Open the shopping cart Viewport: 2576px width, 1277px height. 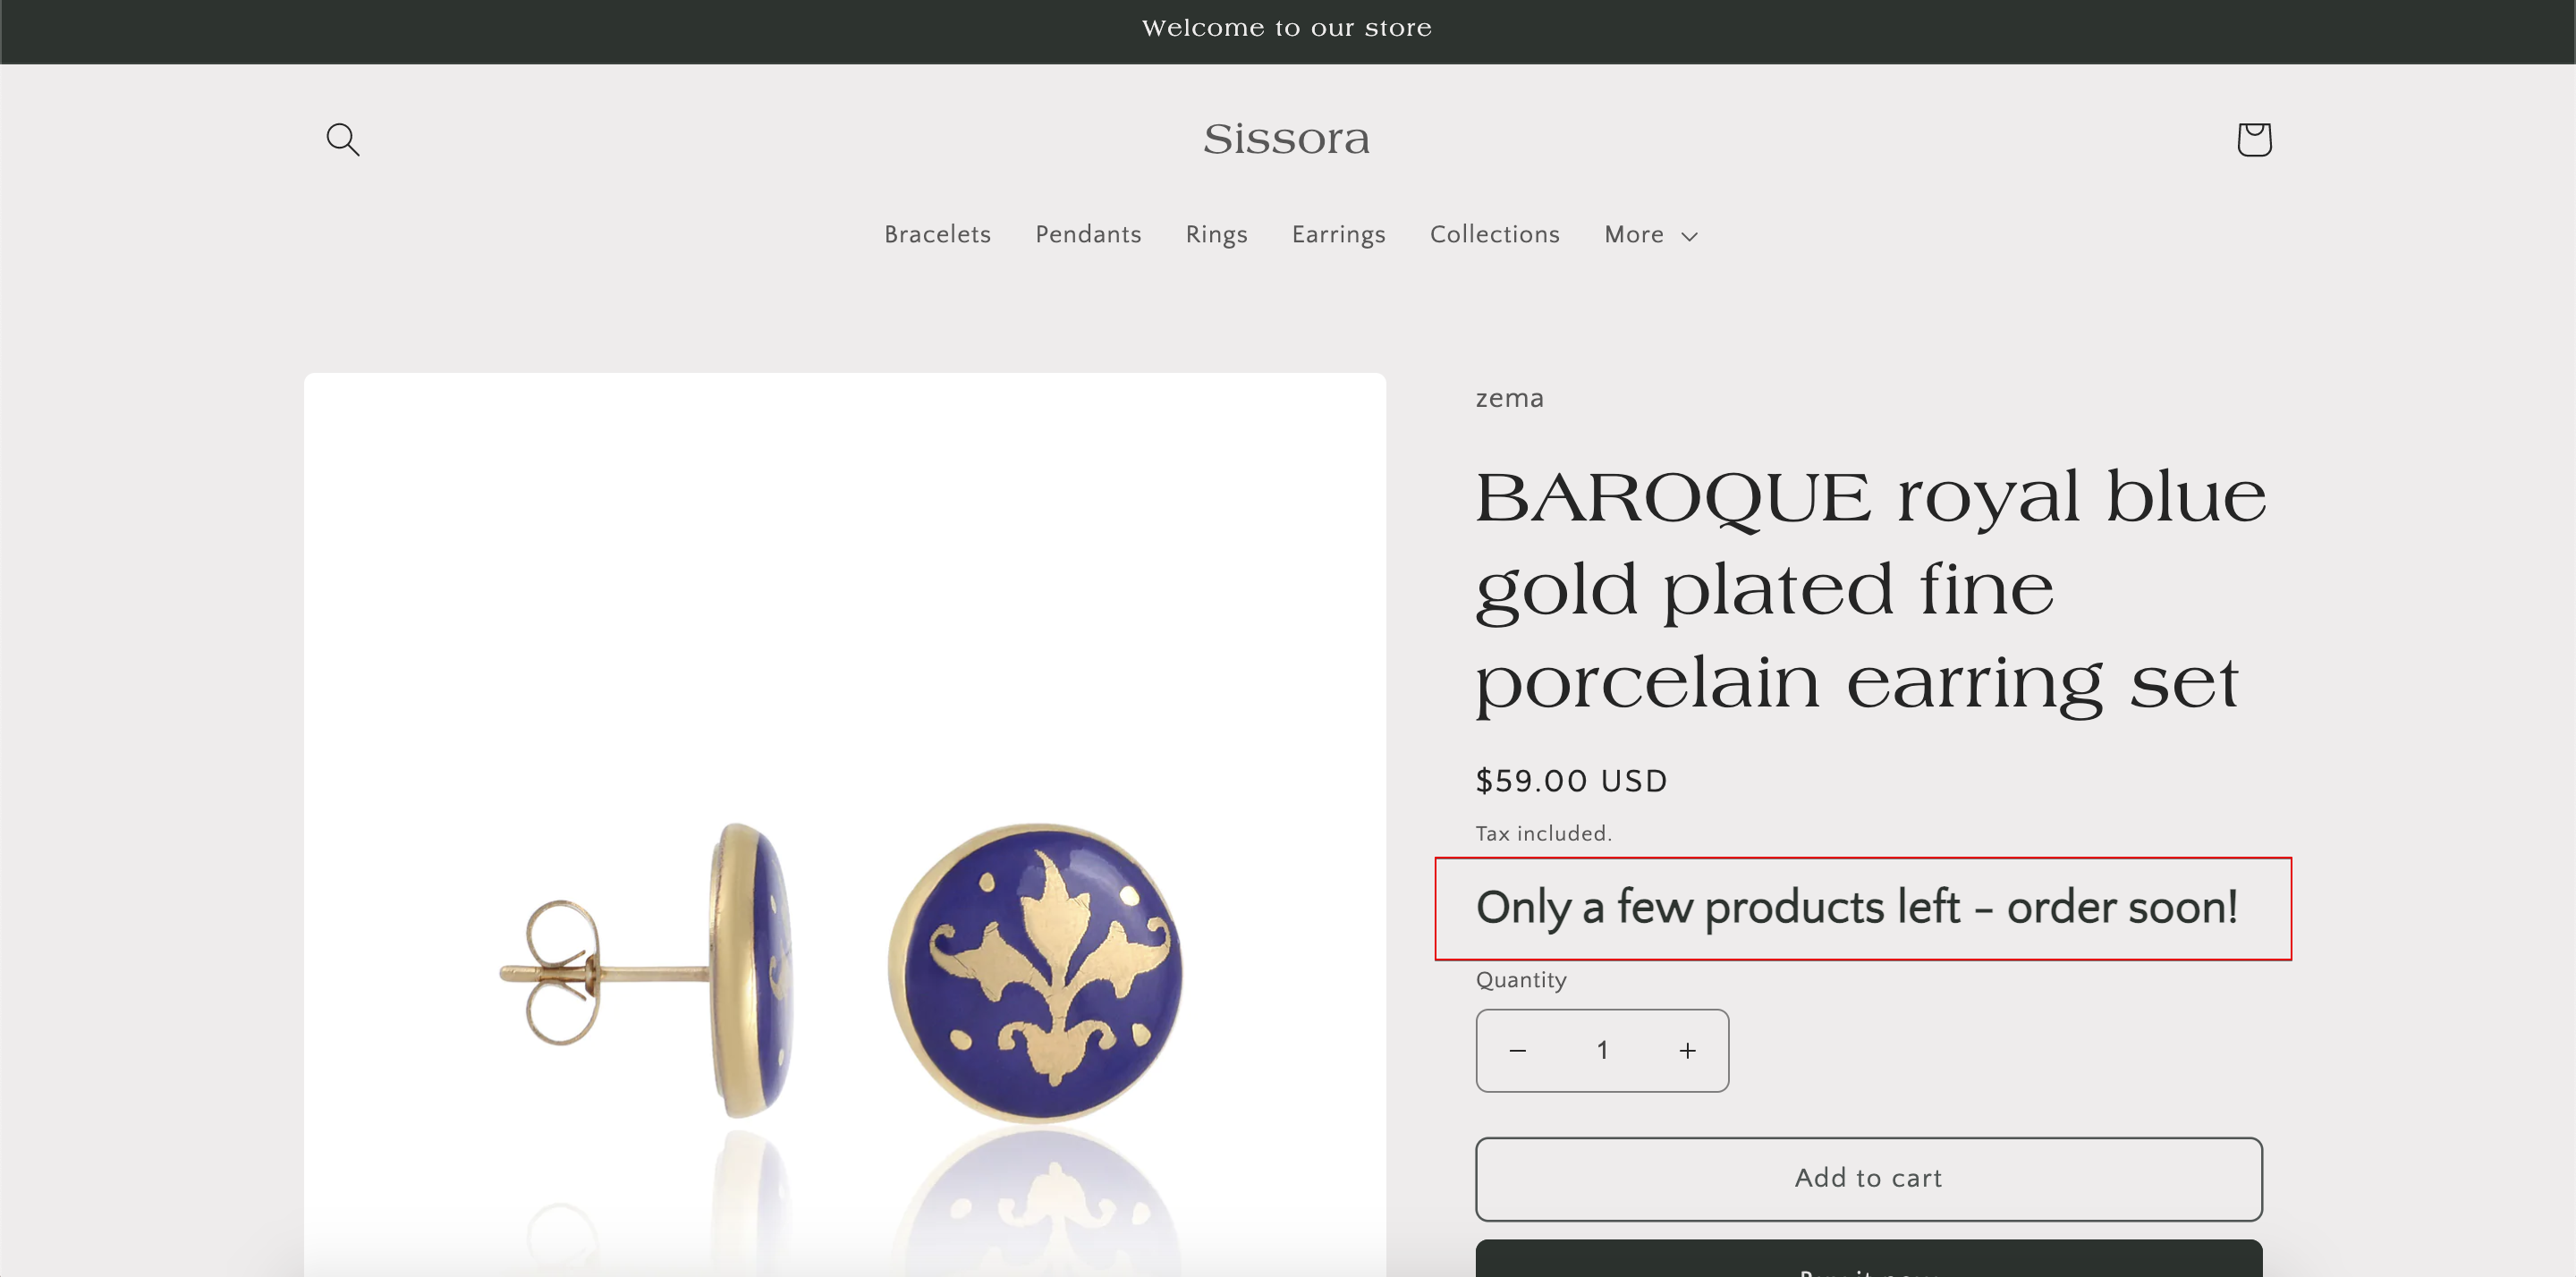click(2253, 140)
